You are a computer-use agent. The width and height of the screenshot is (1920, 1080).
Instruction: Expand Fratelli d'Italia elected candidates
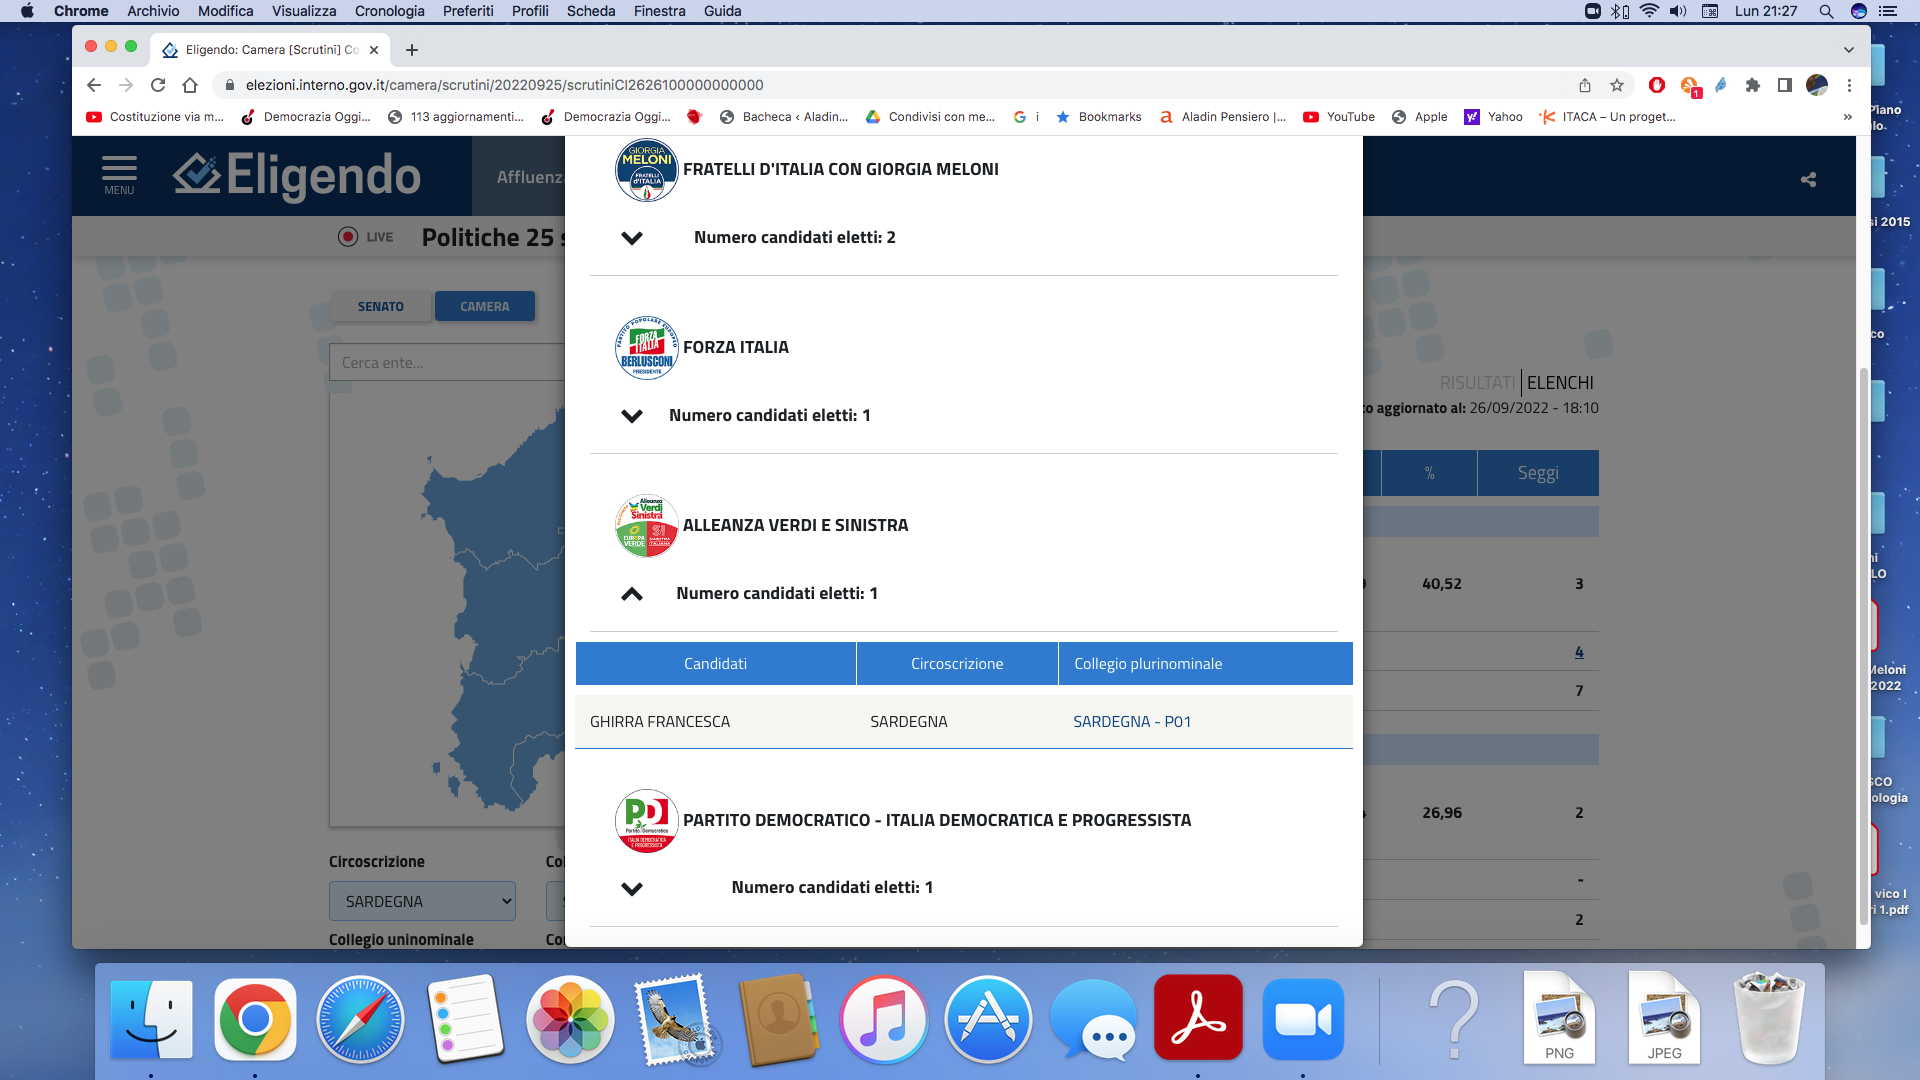pyautogui.click(x=632, y=238)
